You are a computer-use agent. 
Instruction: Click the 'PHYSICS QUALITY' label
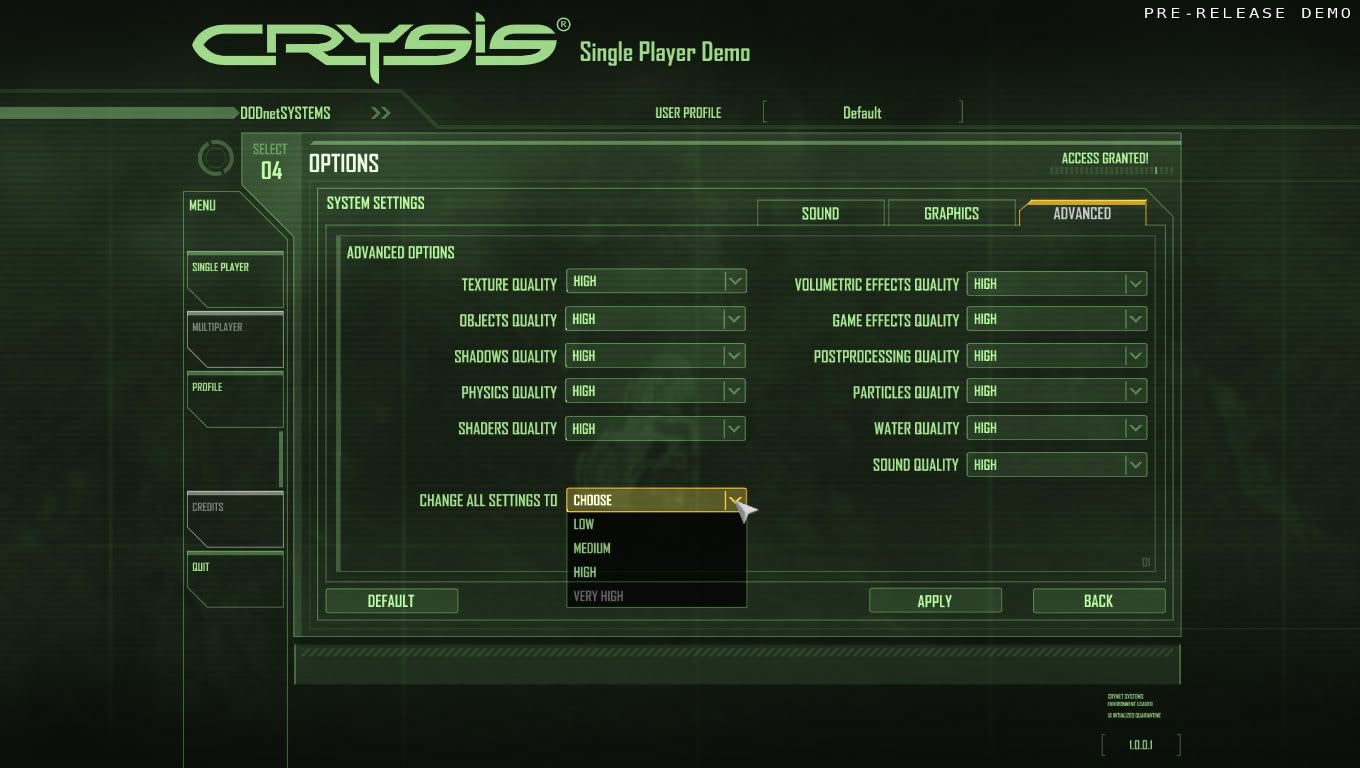(509, 392)
